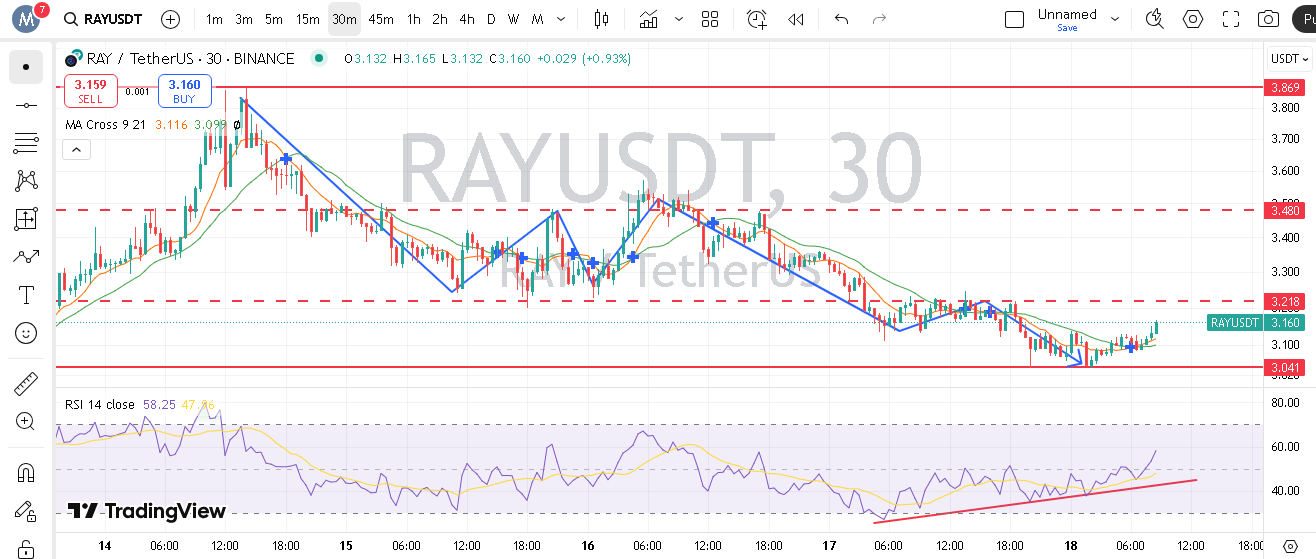Open the indicator templates dropdown chevron
1316x559 pixels.
[679, 19]
